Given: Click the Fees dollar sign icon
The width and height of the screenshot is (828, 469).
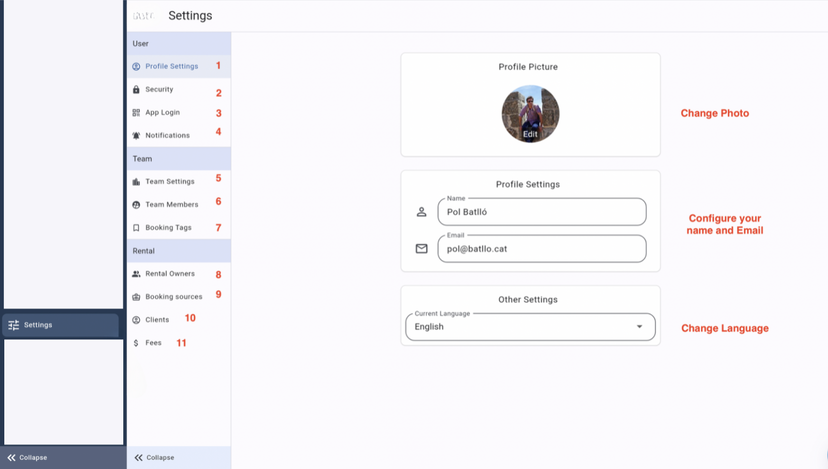Looking at the screenshot, I should (136, 343).
